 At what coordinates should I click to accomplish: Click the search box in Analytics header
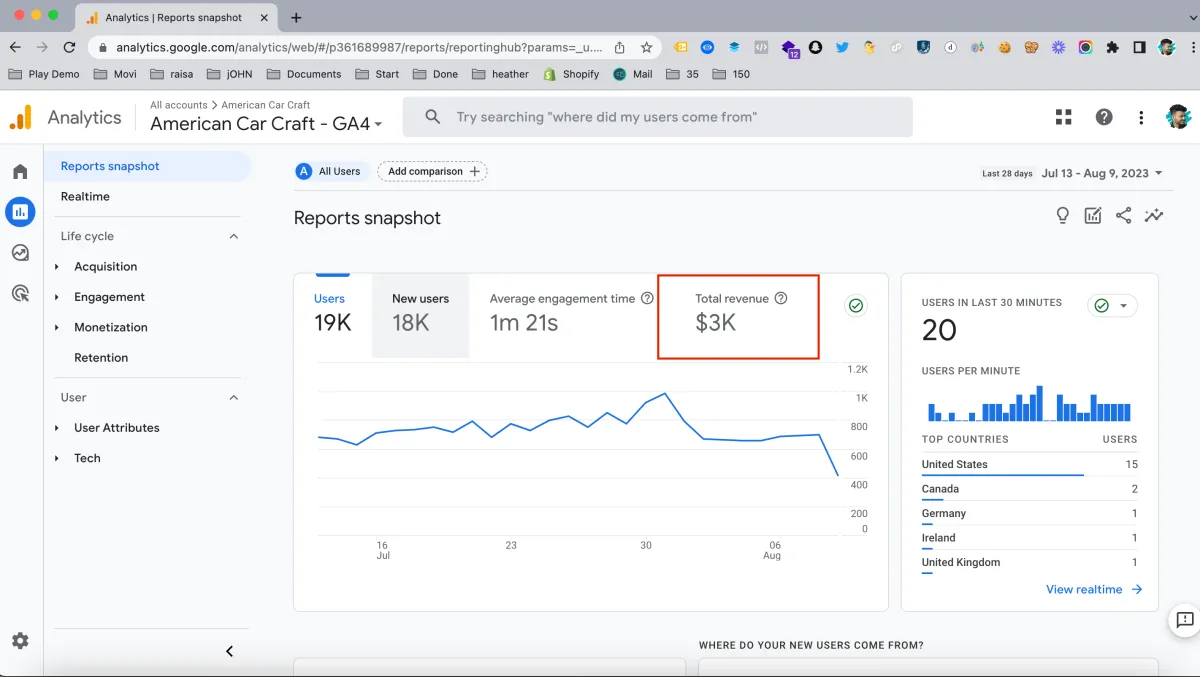(x=658, y=117)
